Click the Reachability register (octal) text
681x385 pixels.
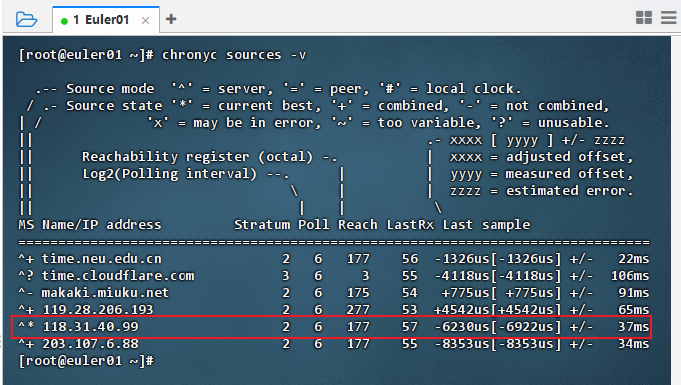coord(198,157)
